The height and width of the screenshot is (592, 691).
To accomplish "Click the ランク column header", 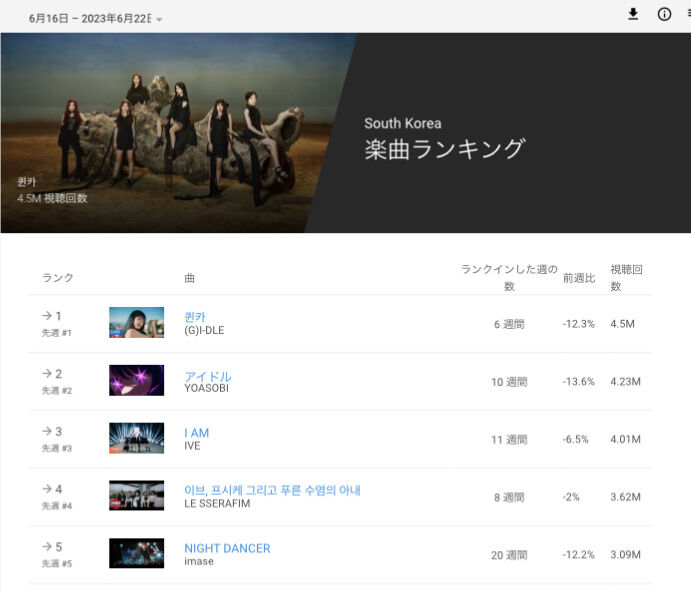I will (x=58, y=278).
